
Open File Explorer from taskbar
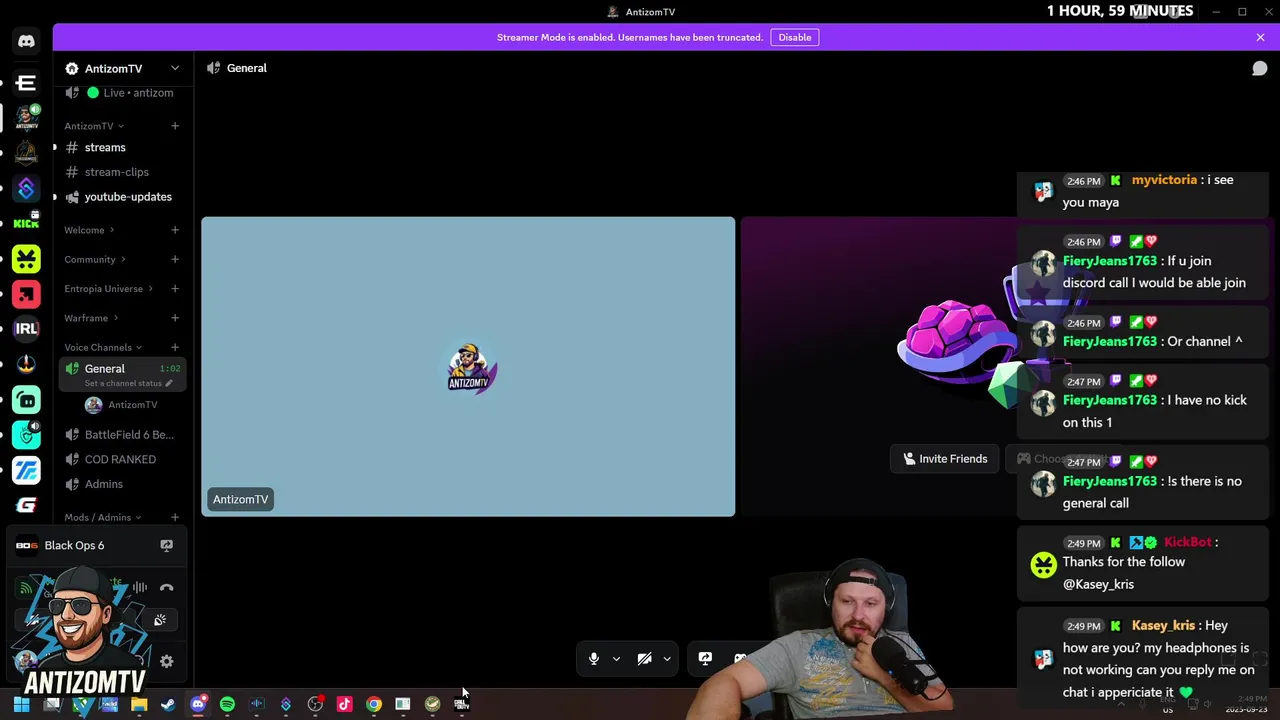pyautogui.click(x=139, y=704)
